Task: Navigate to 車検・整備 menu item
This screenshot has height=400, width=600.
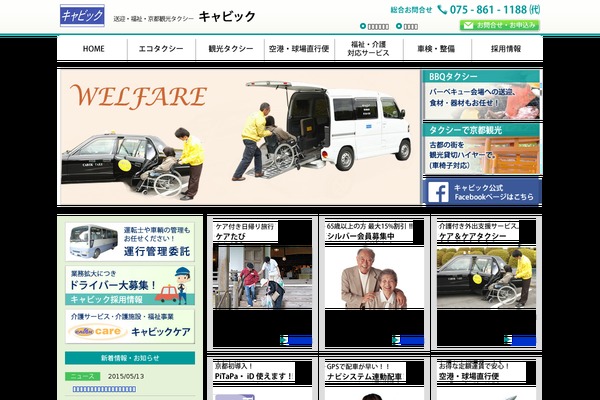Action: click(436, 49)
